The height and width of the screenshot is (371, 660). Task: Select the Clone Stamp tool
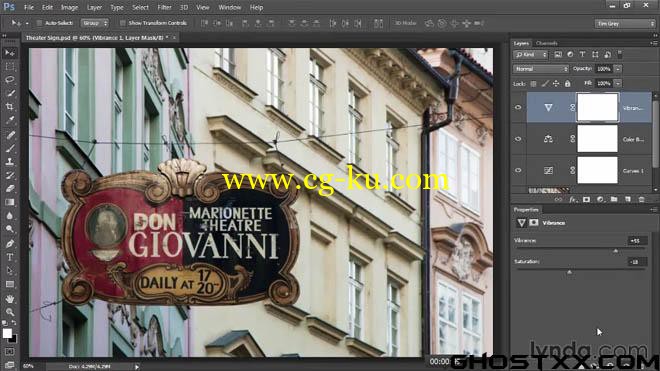10,162
